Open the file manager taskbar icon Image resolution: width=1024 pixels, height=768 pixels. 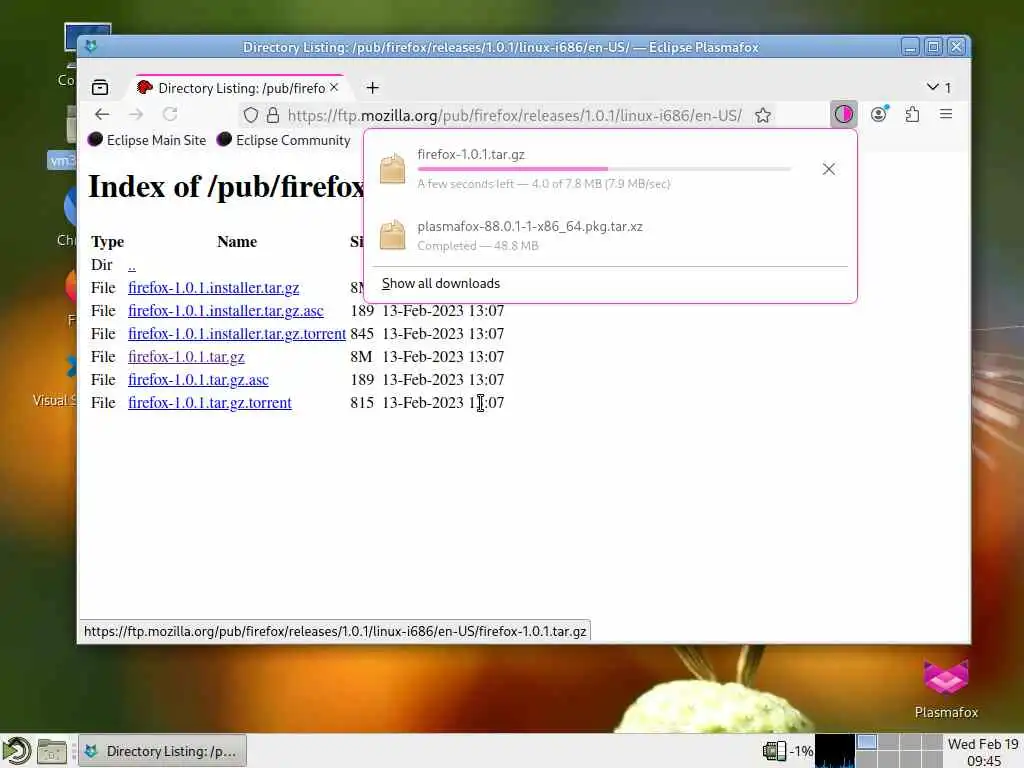52,751
